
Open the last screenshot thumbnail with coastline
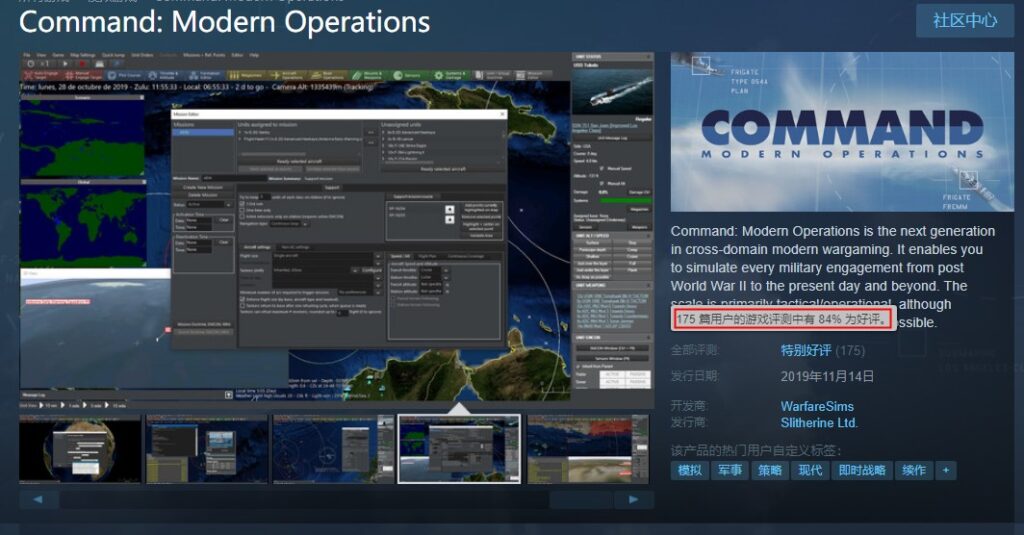[x=588, y=449]
